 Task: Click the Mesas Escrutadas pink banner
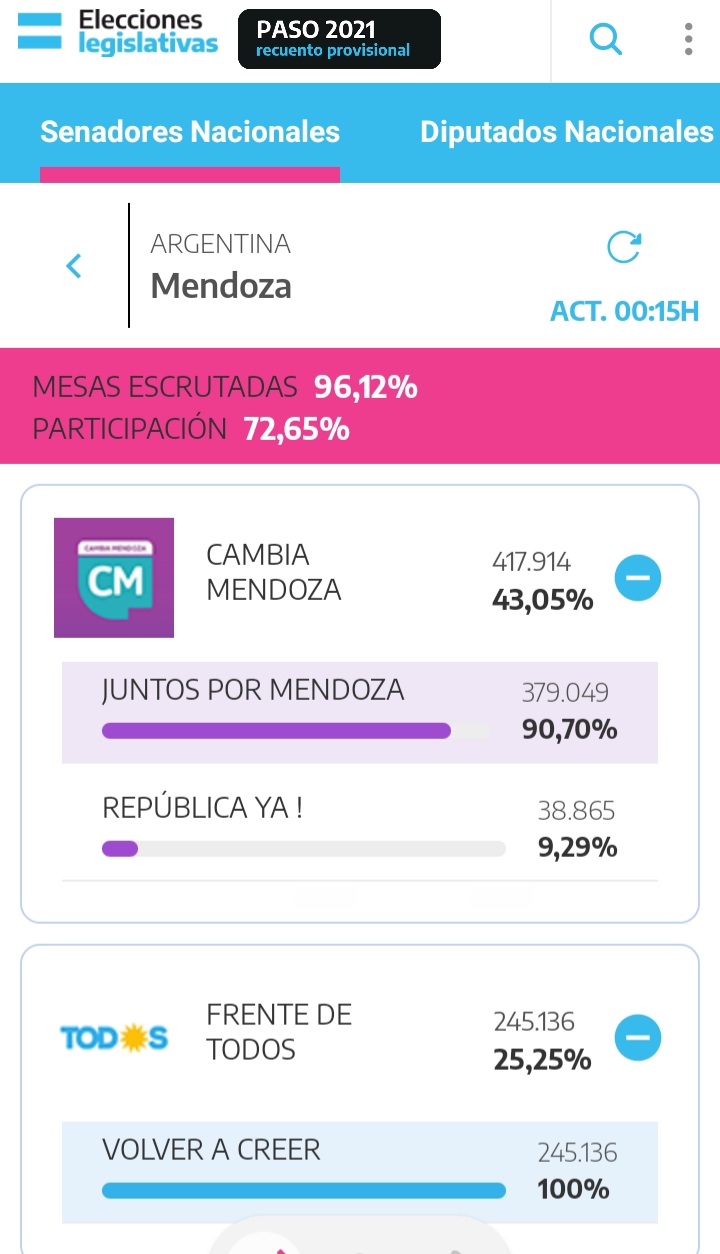pos(360,406)
